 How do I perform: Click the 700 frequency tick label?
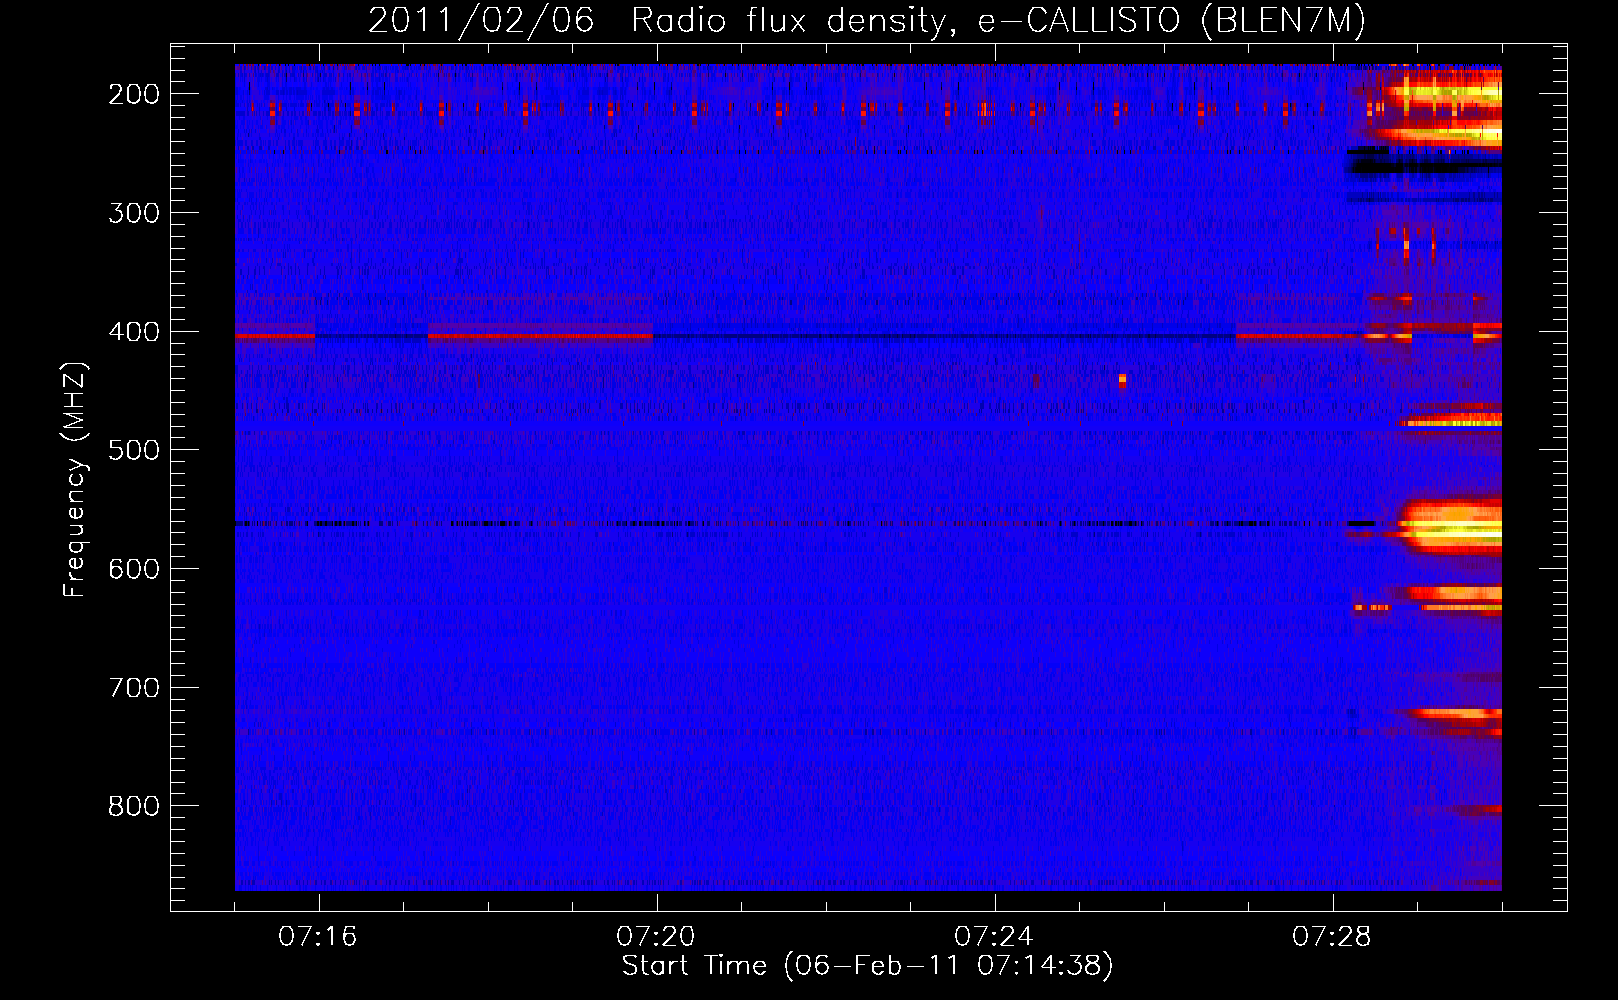134,688
